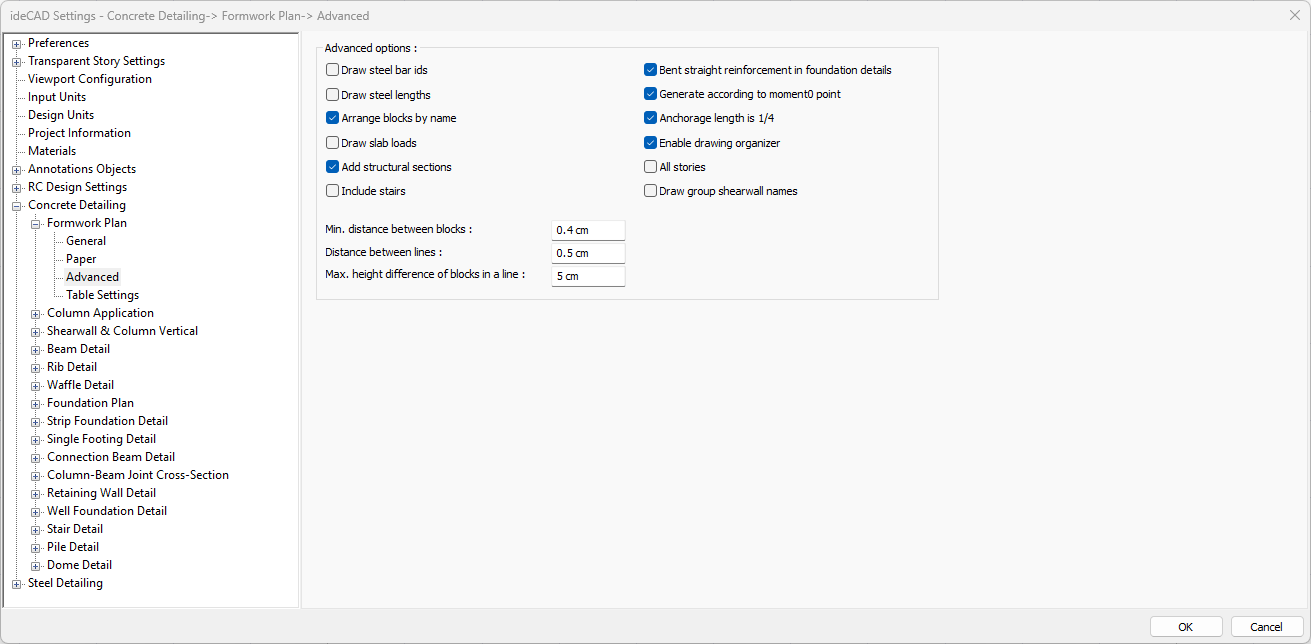Image resolution: width=1311 pixels, height=644 pixels.
Task: Expand the Steel Detailing node
Action: point(17,583)
